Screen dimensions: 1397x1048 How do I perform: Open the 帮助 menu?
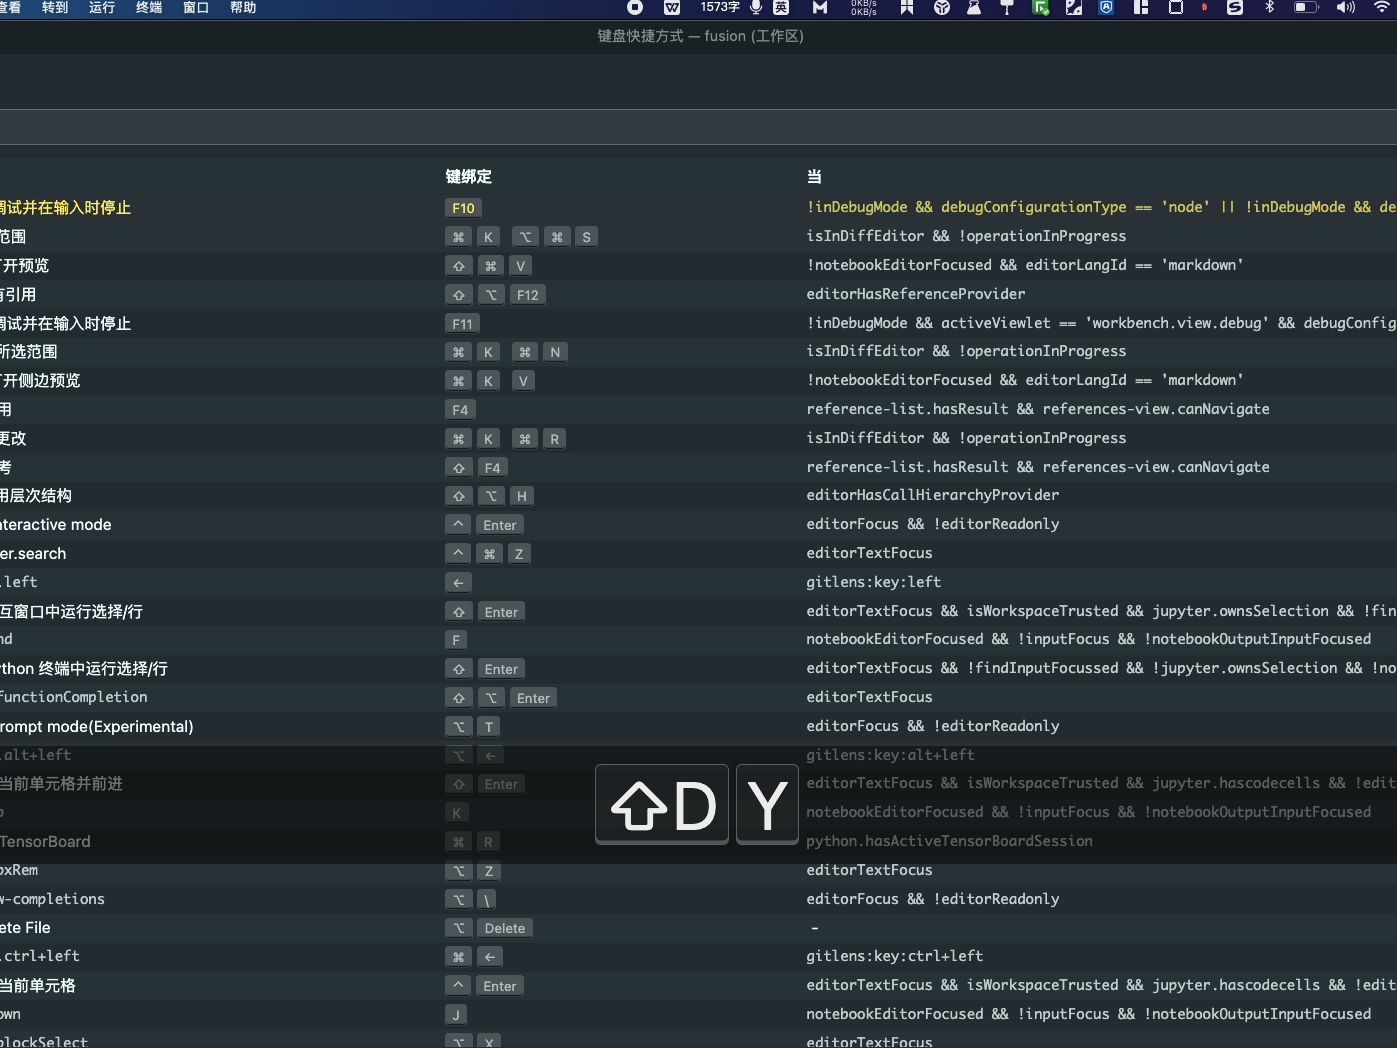click(243, 8)
